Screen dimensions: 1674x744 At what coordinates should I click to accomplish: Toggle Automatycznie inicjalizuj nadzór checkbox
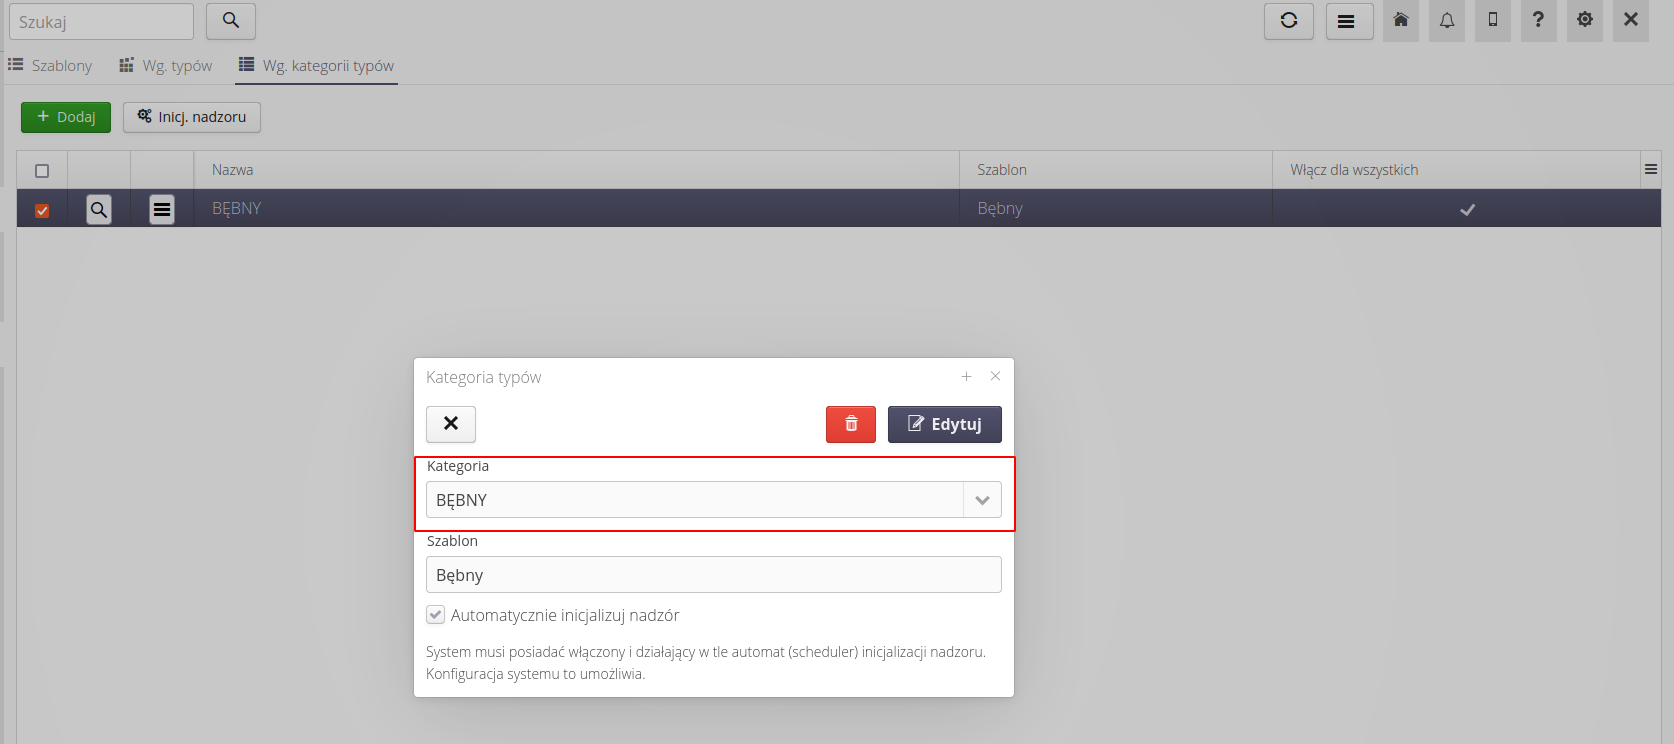pyautogui.click(x=436, y=615)
